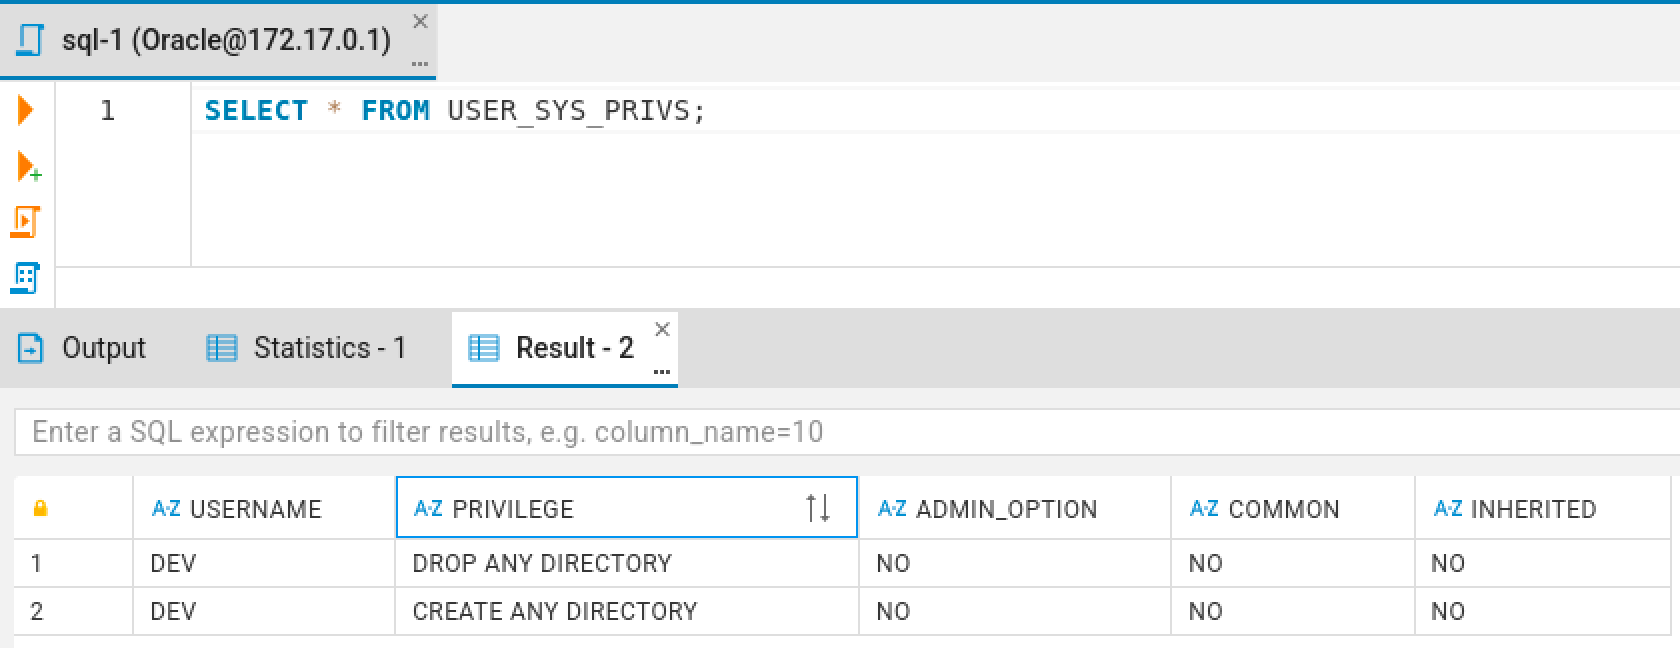Switch to the Statistics - 1 tab
Viewport: 1680px width, 648px height.
pos(306,348)
